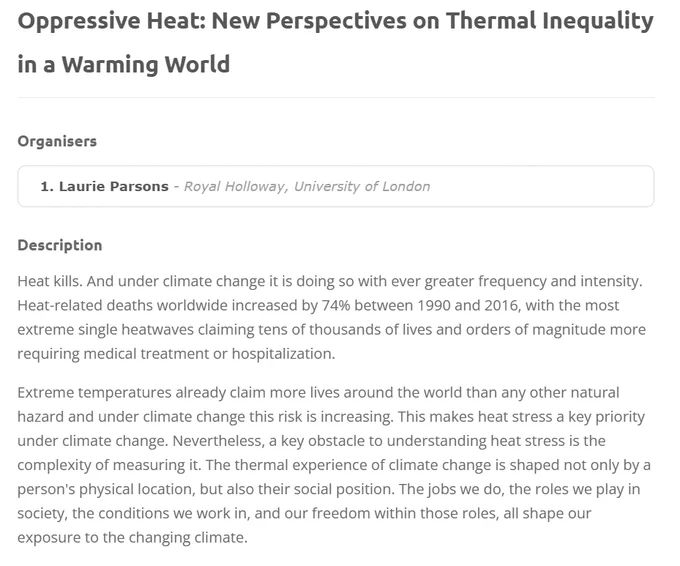Click the sentence starting 'Heat kills.'
680x566 pixels.
pos(50,281)
